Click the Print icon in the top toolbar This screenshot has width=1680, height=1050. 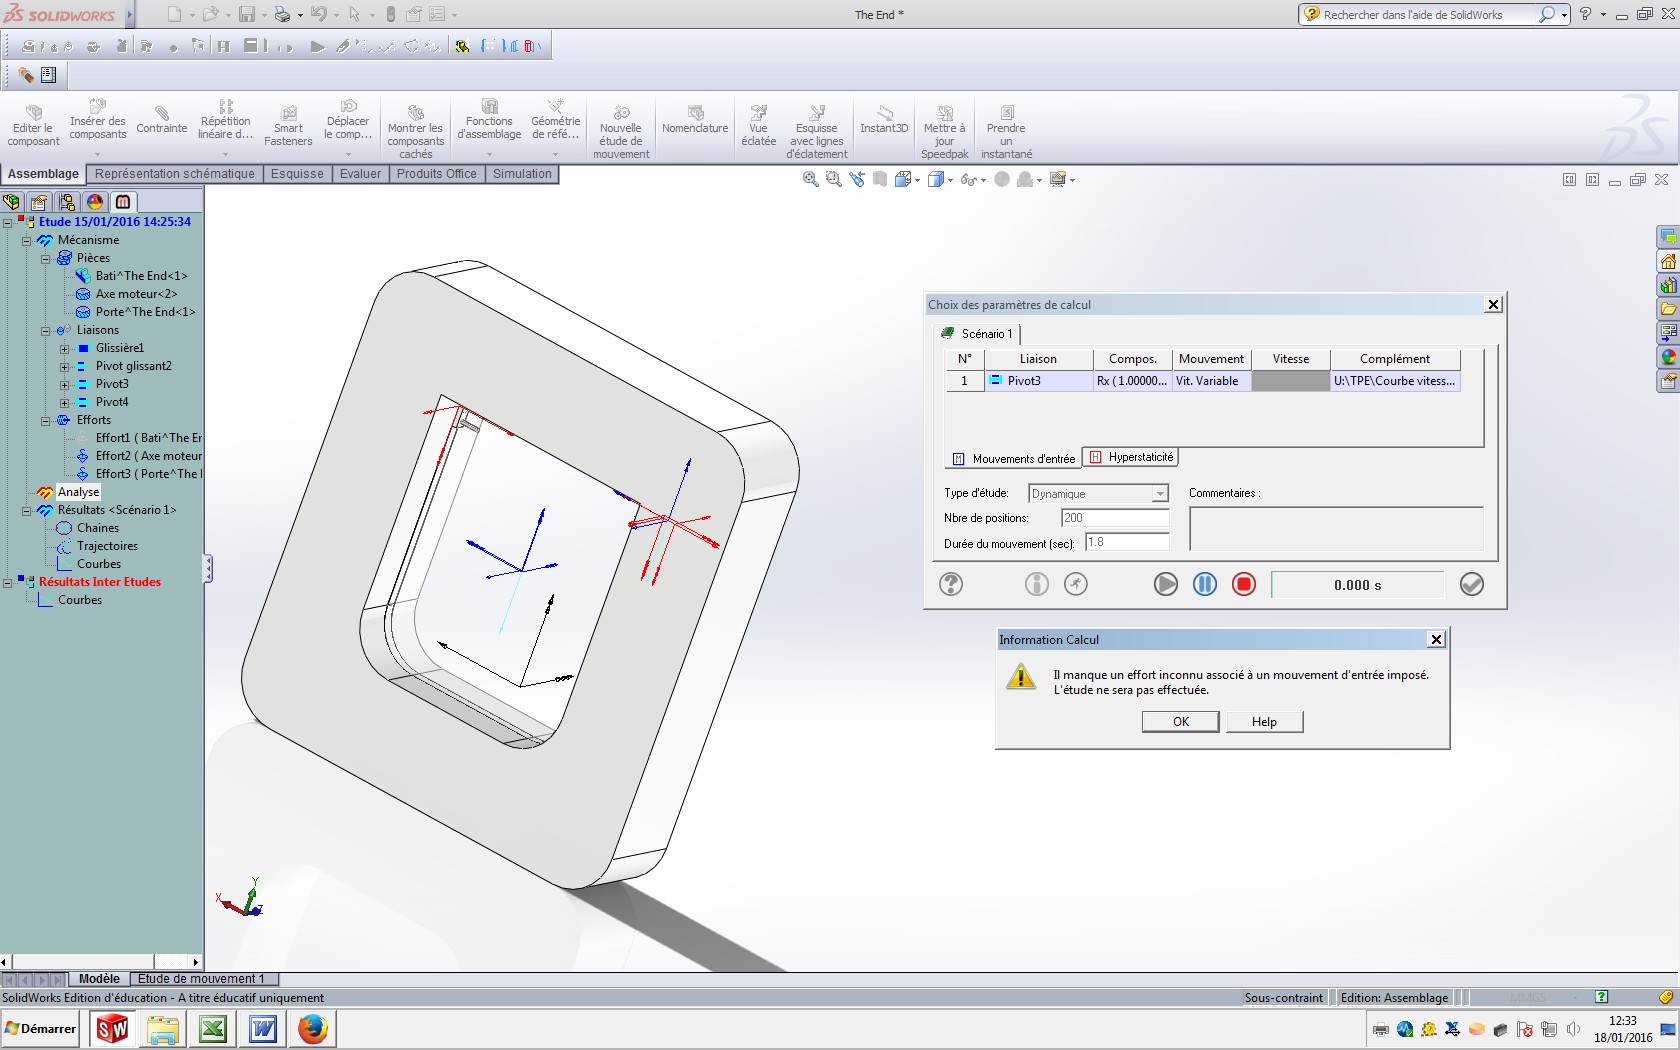click(x=282, y=14)
